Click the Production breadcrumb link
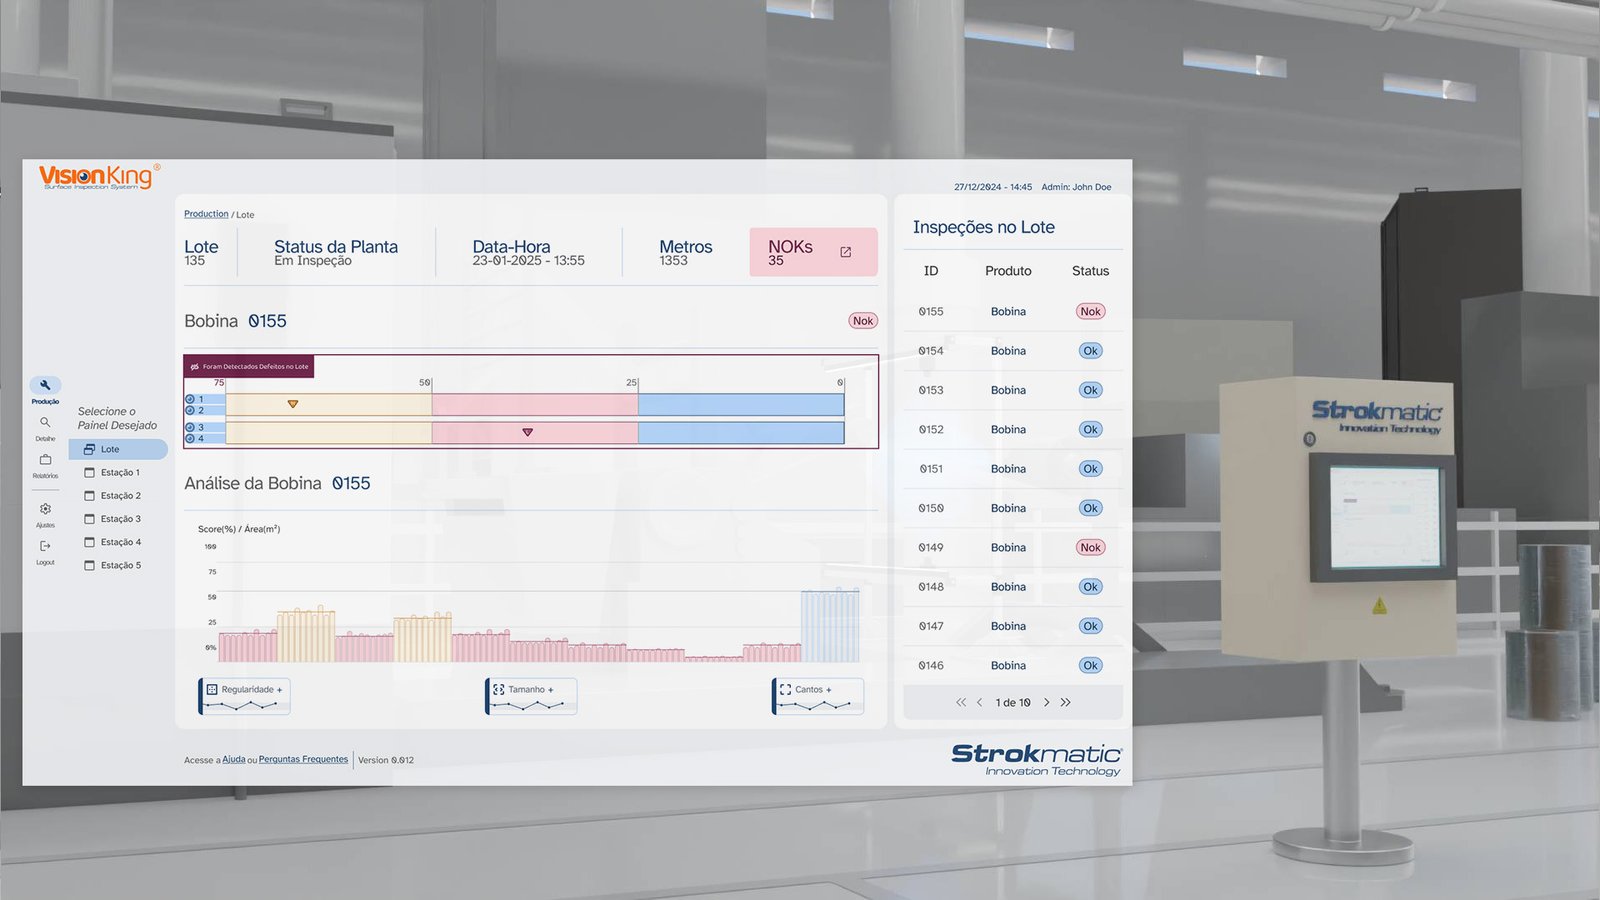Viewport: 1600px width, 900px height. coord(206,214)
